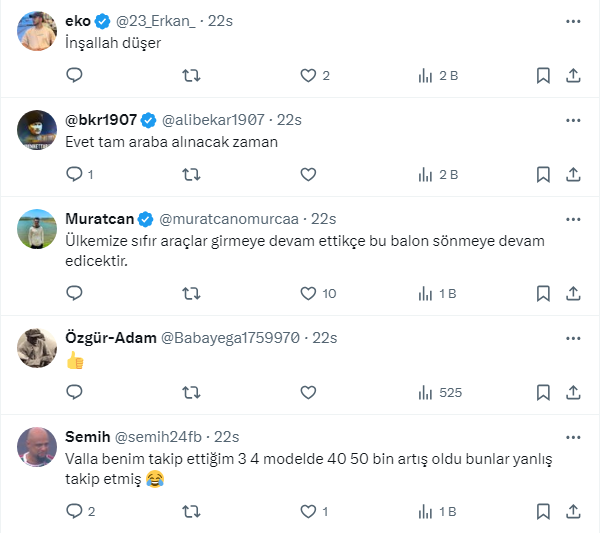Click Özgür-Adam's profile avatar
This screenshot has height=533, width=605.
(x=36, y=347)
